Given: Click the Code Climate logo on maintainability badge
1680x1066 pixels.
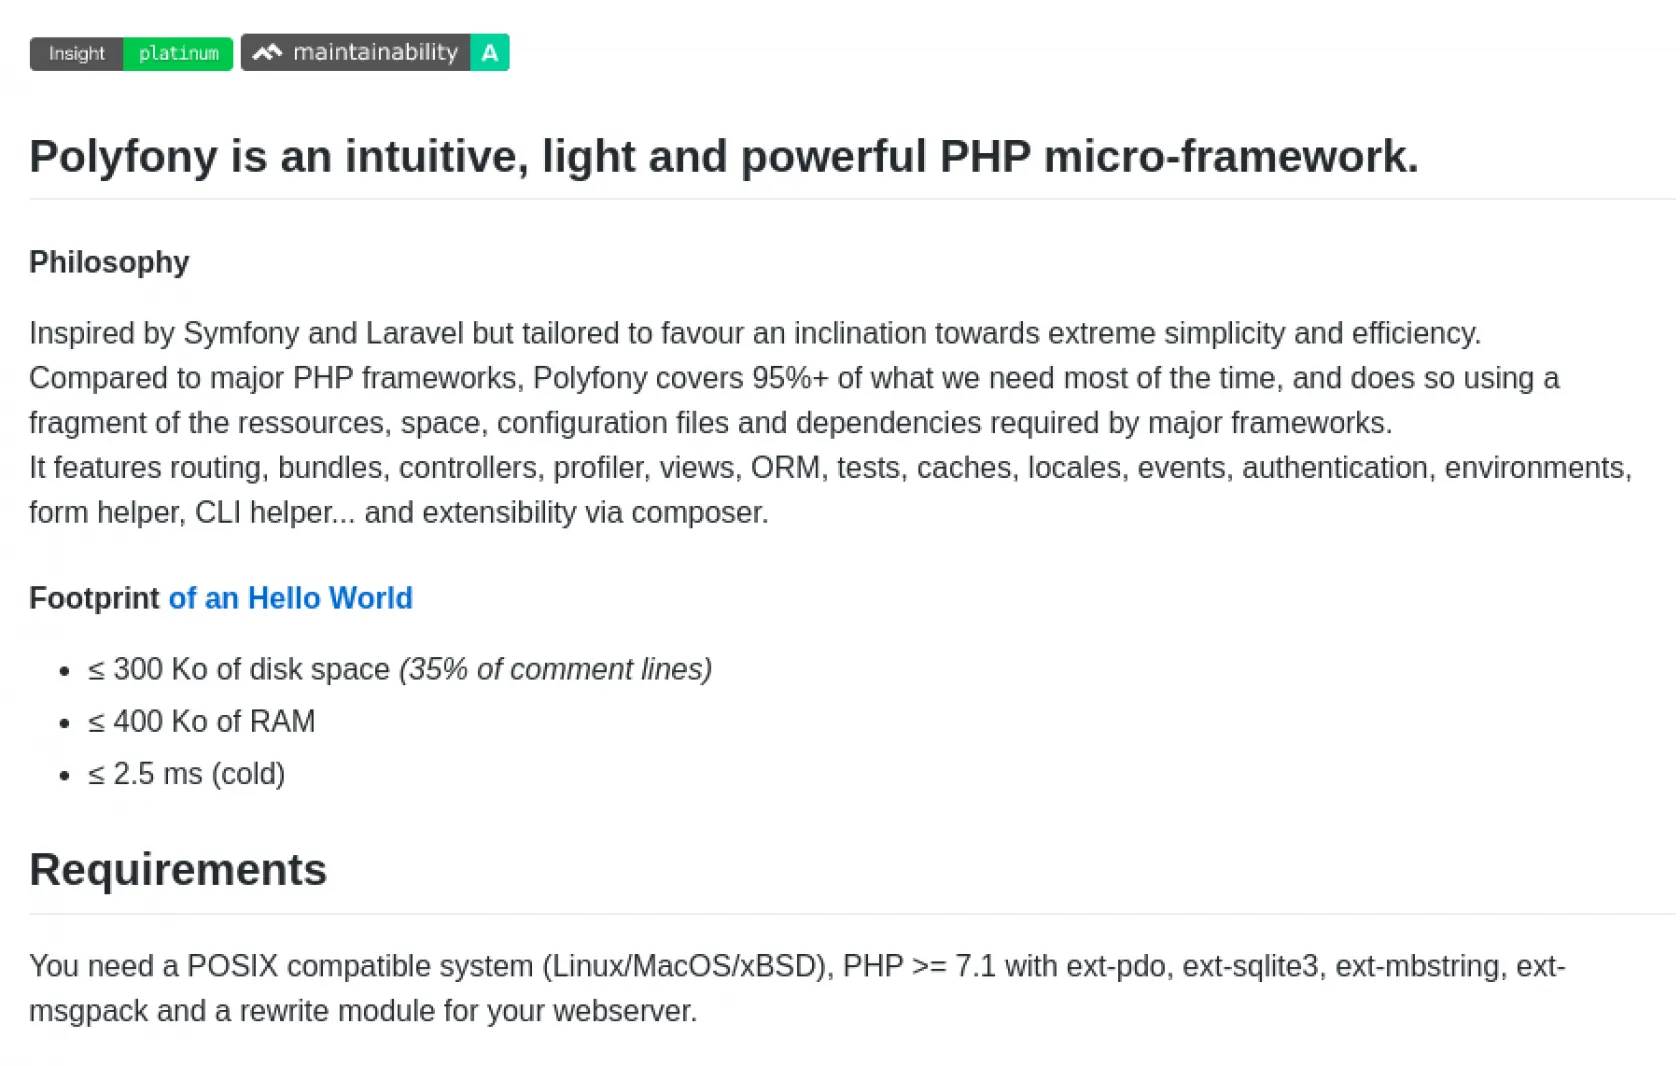Looking at the screenshot, I should (x=267, y=53).
